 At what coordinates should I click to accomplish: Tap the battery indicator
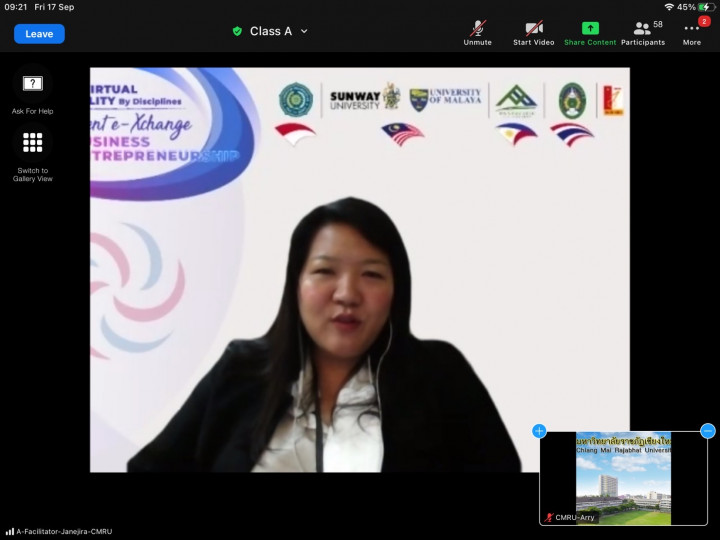coord(705,7)
